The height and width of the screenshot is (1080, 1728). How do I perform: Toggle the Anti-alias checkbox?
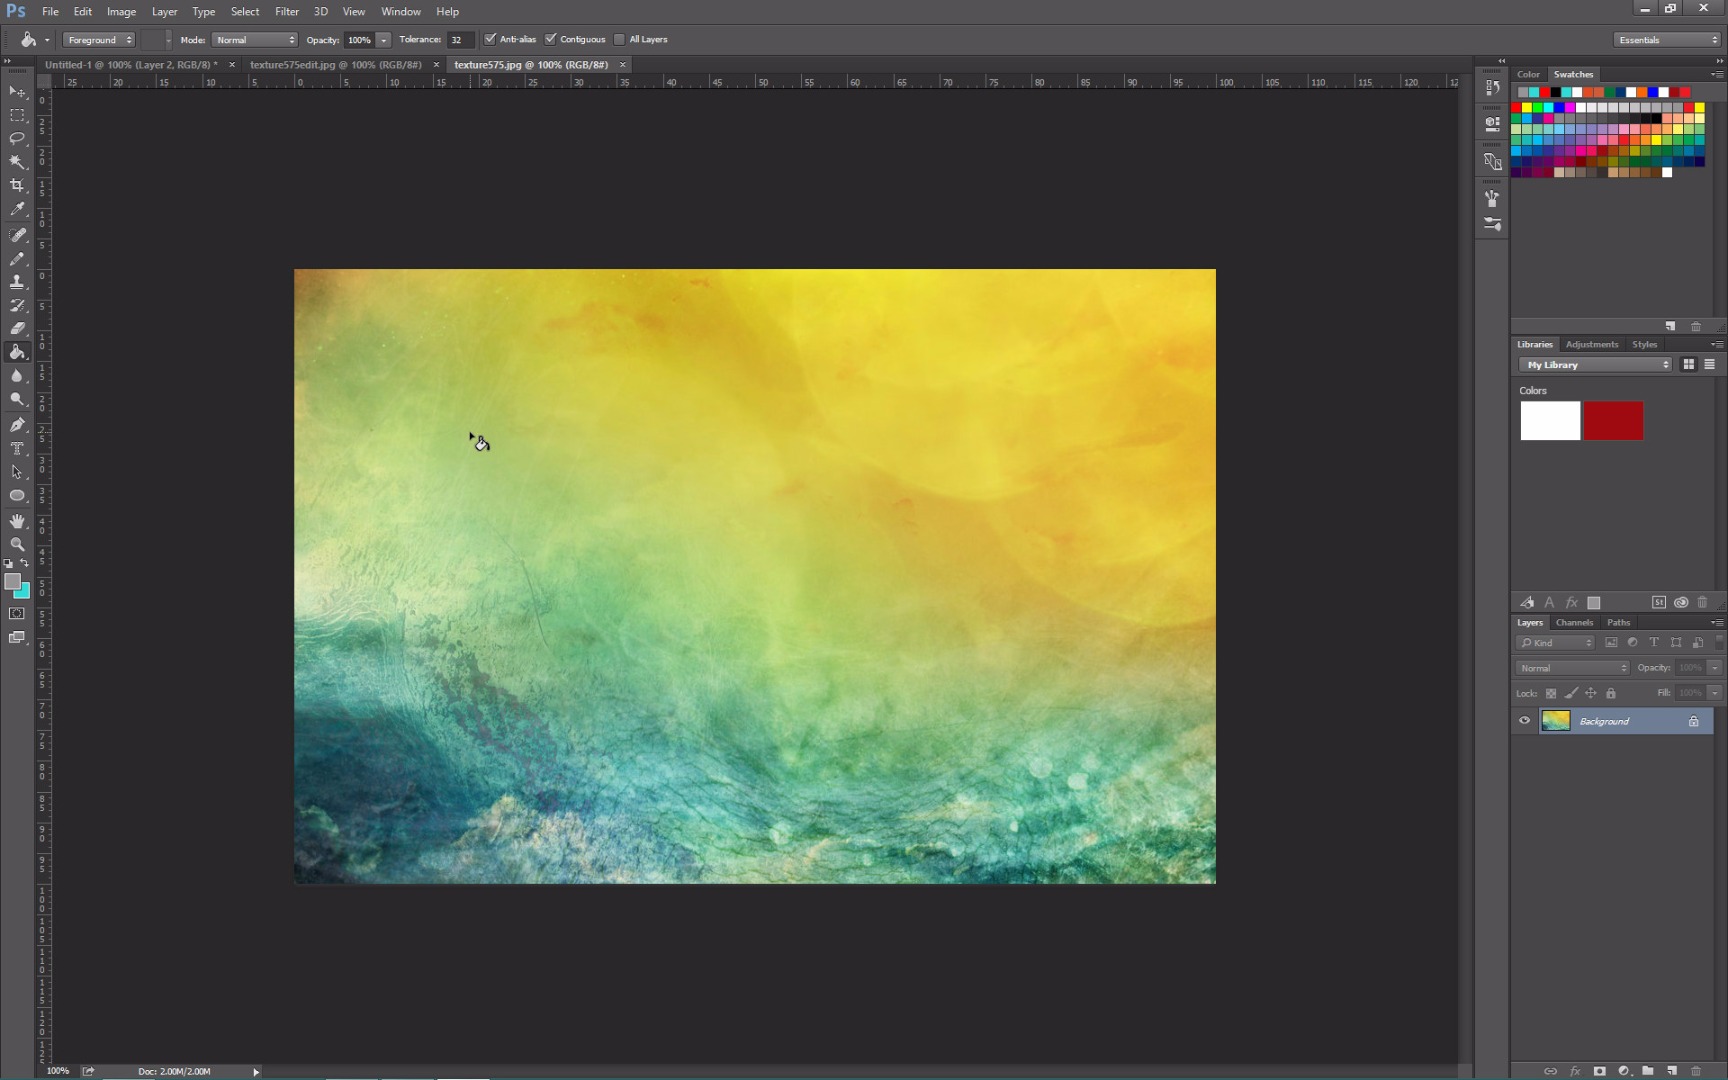point(490,39)
